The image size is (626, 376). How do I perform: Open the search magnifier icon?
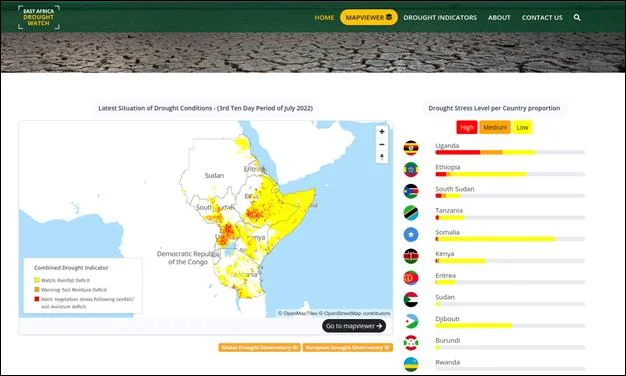[x=577, y=18]
